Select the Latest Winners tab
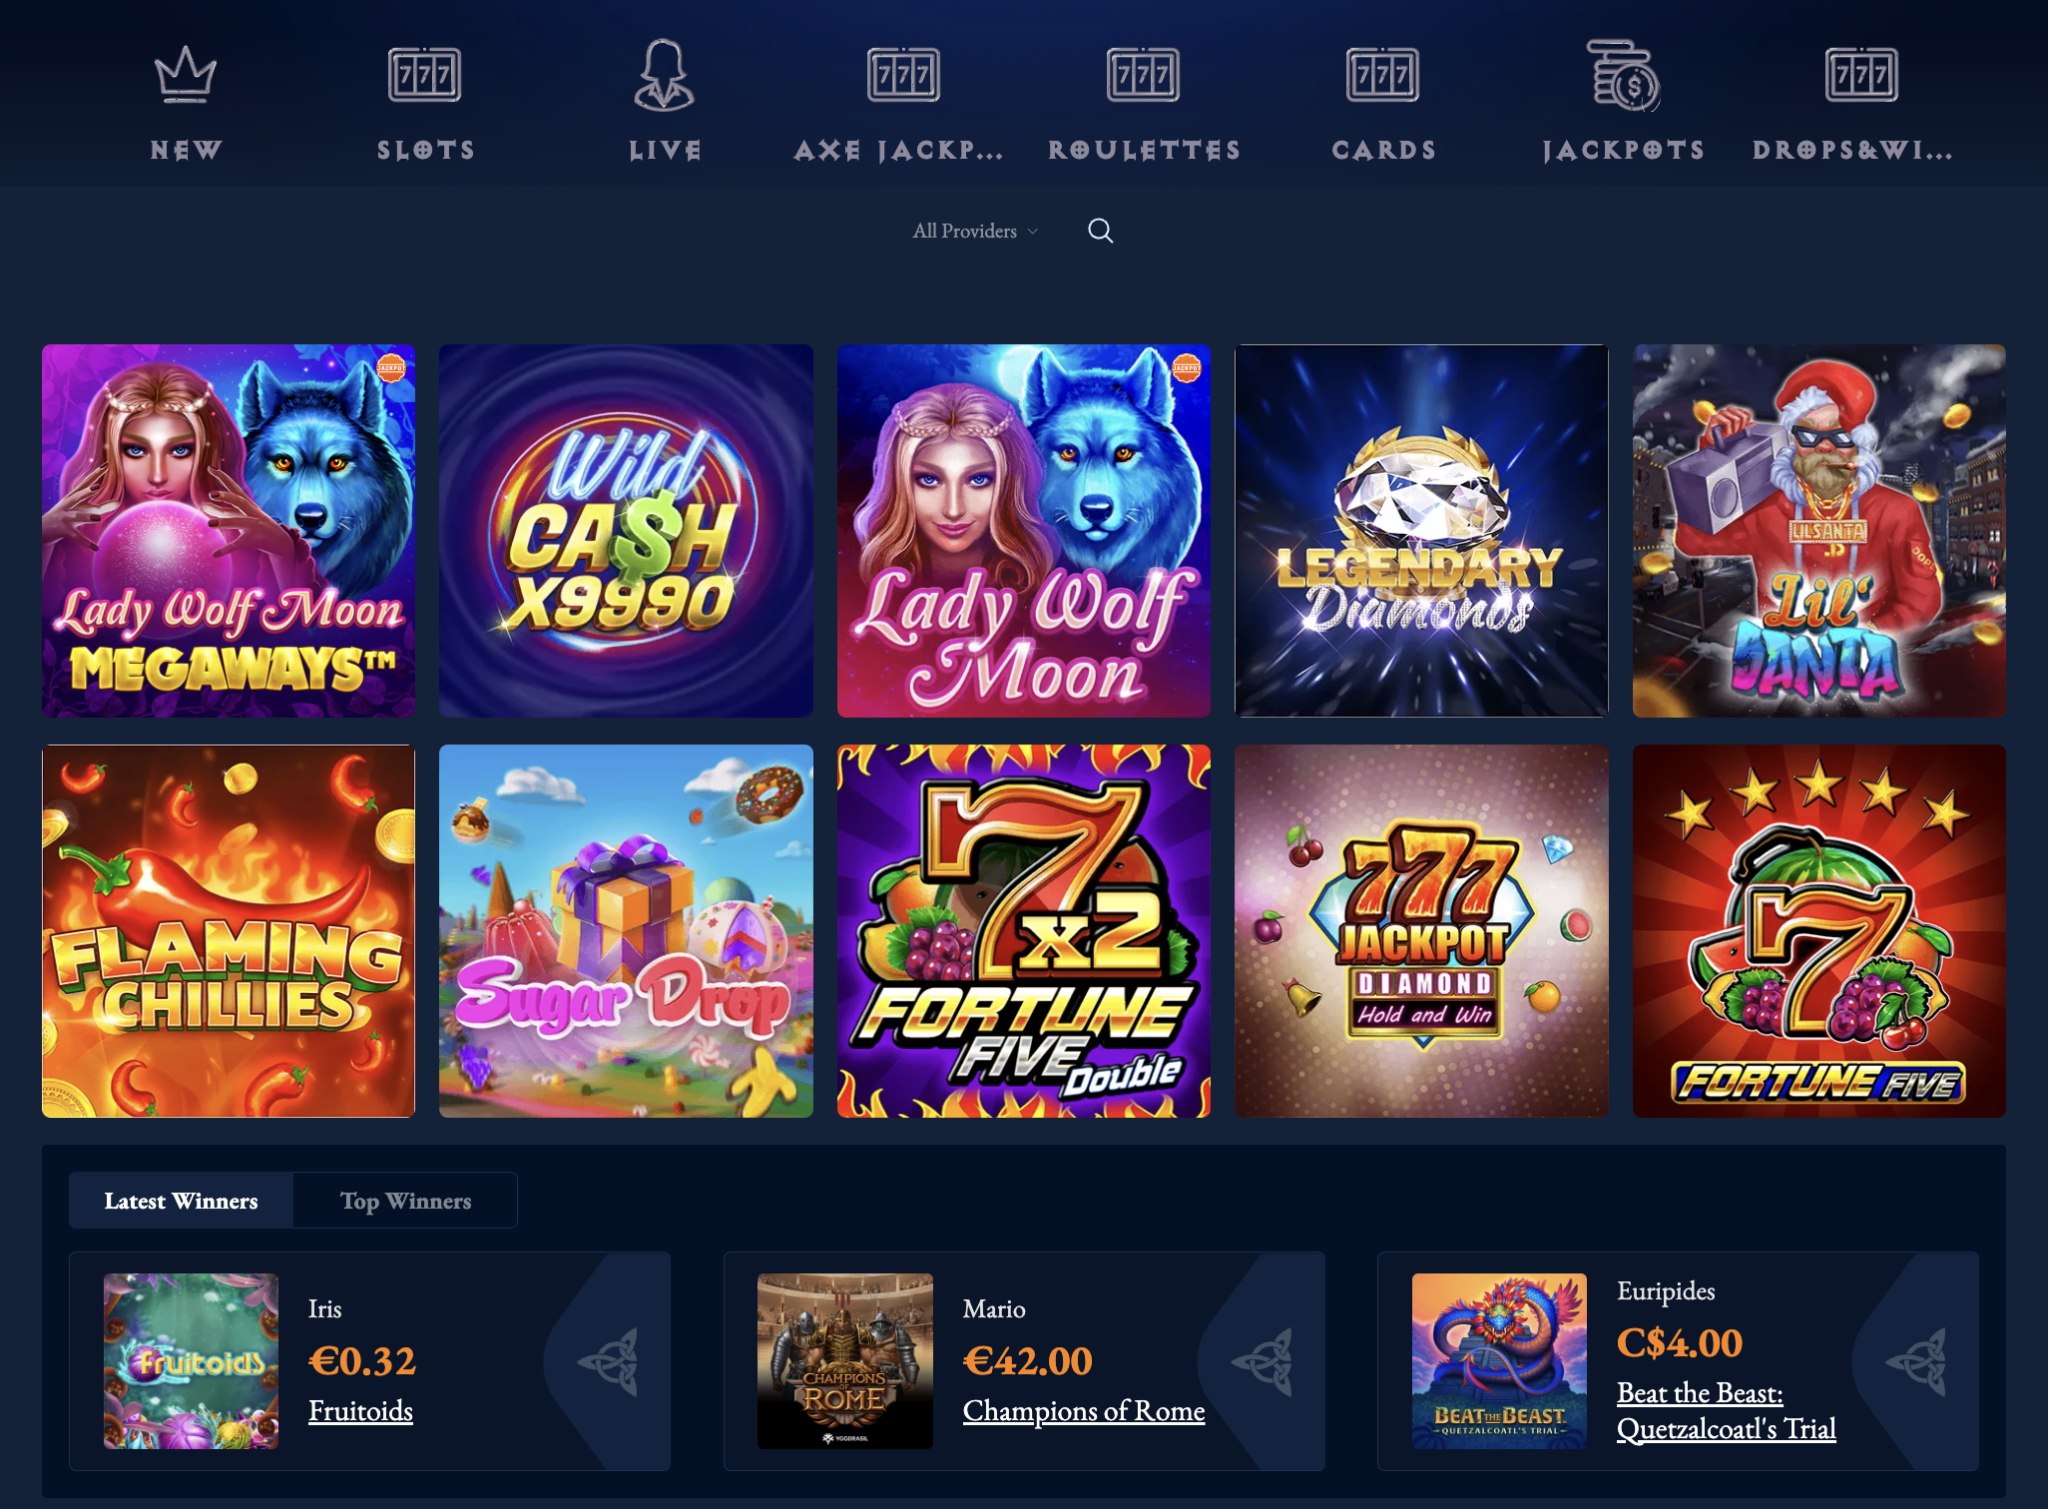 [x=181, y=1200]
